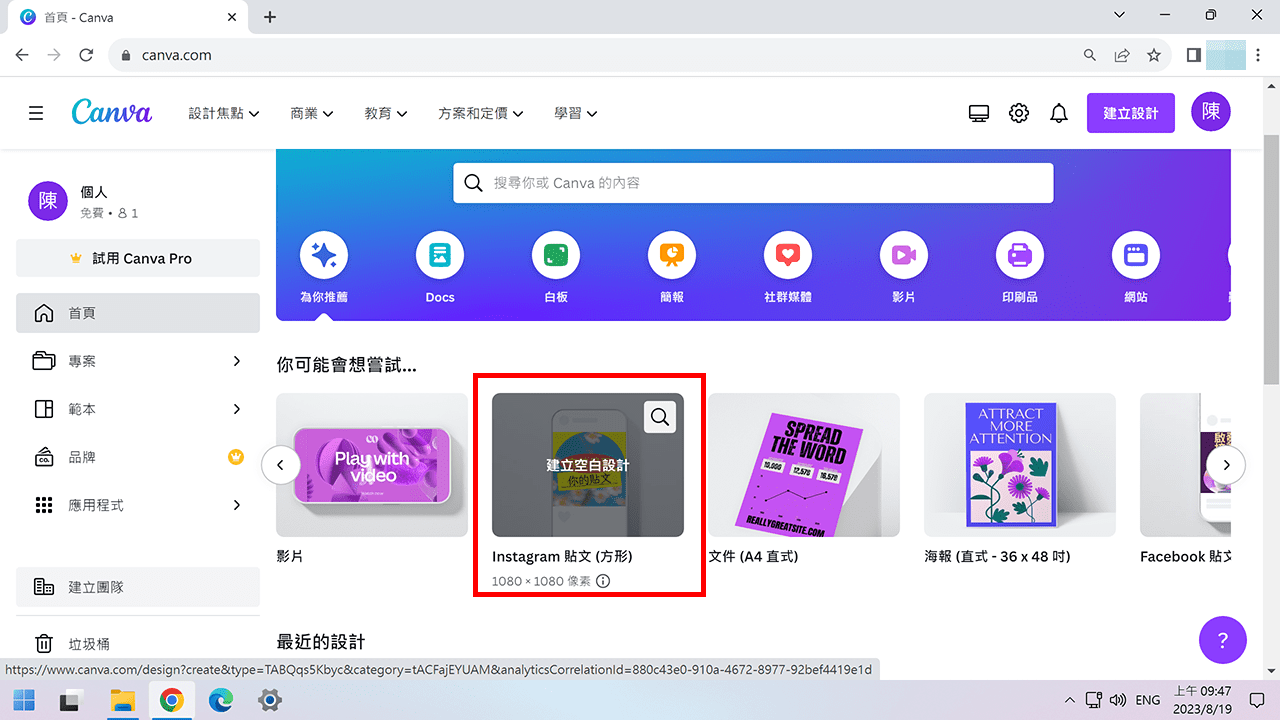This screenshot has width=1280, height=720.
Task: Open the notifications bell
Action: point(1059,112)
